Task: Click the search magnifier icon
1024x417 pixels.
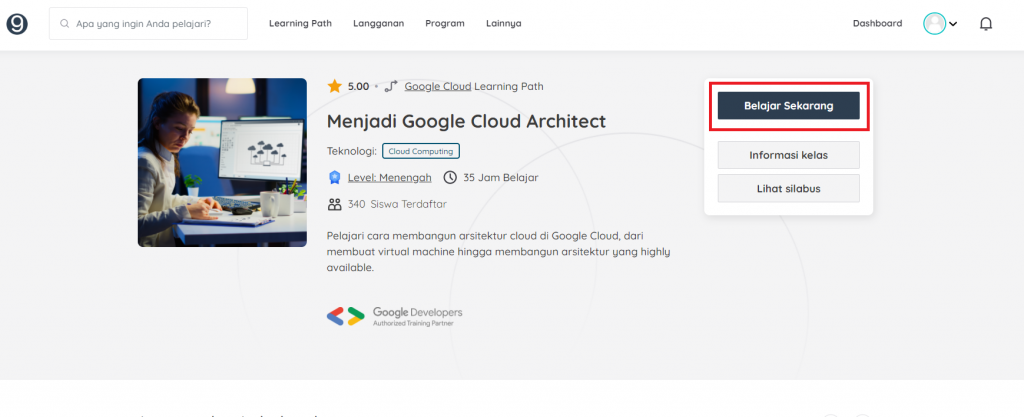Action: [65, 23]
